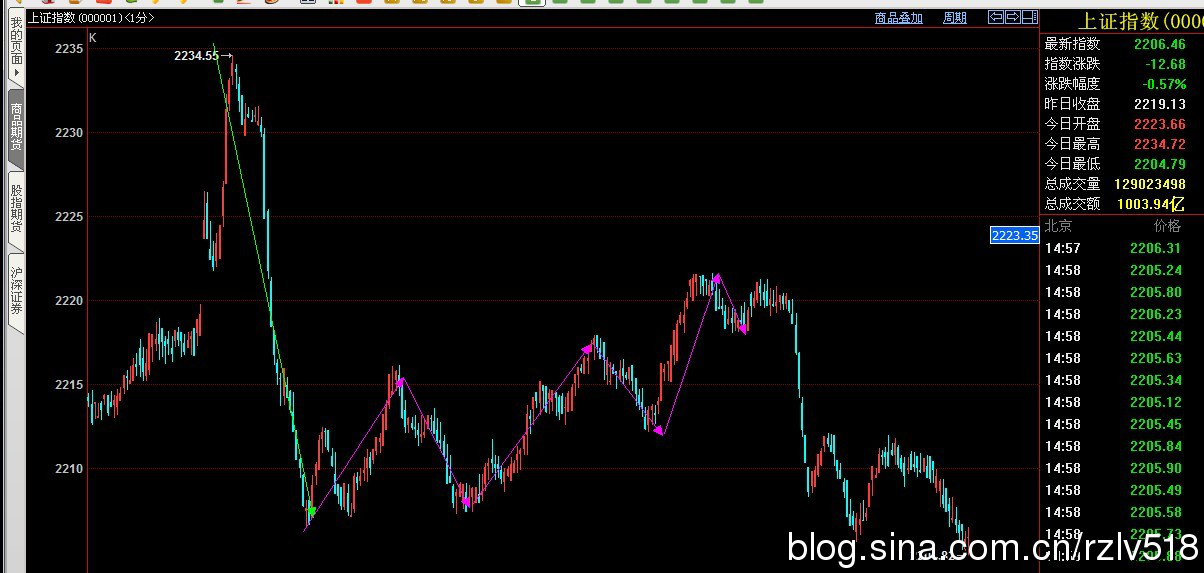Click the 最新指数 value 2206.46
Screen dimensions: 1204x573
pyautogui.click(x=1158, y=44)
